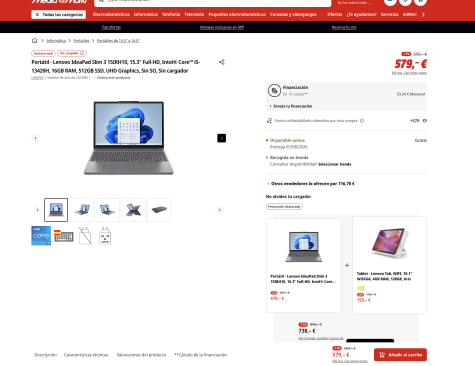Open the Televisión category
The width and height of the screenshot is (475, 366).
(x=194, y=14)
